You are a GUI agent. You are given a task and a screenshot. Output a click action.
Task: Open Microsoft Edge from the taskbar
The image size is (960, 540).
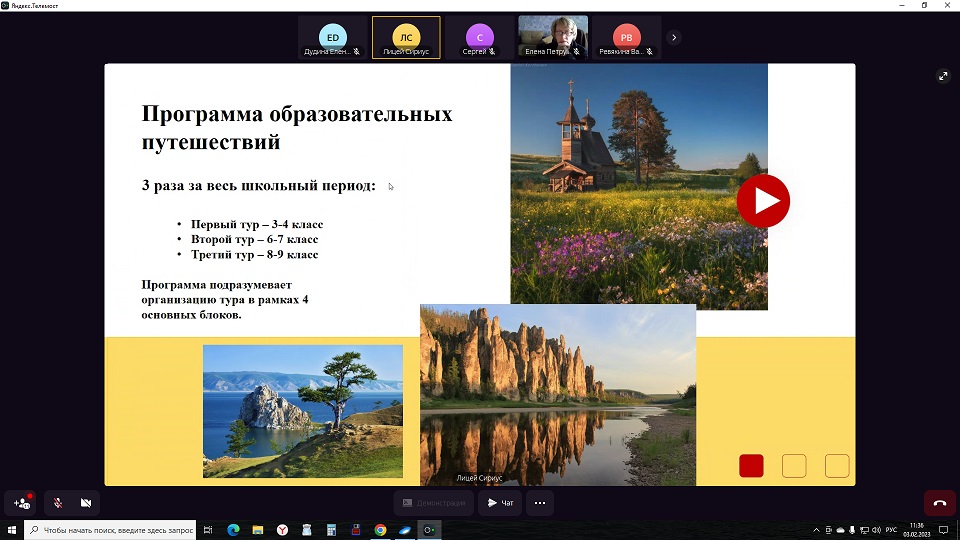[x=233, y=530]
